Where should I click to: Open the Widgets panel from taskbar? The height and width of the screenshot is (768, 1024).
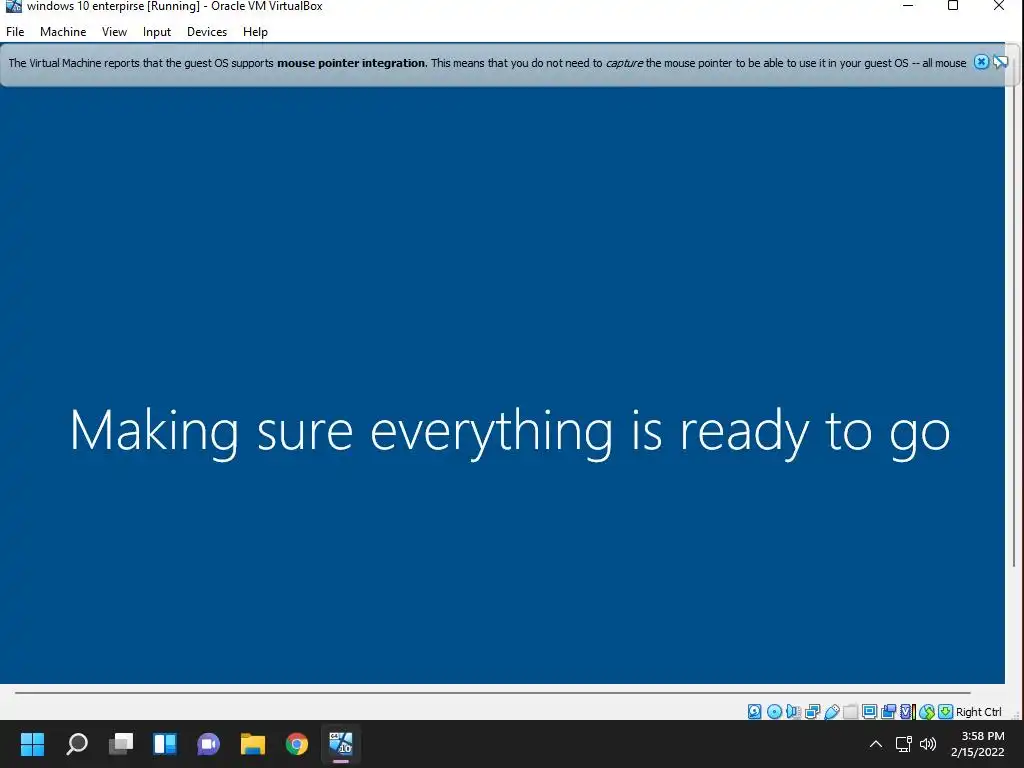pos(165,744)
